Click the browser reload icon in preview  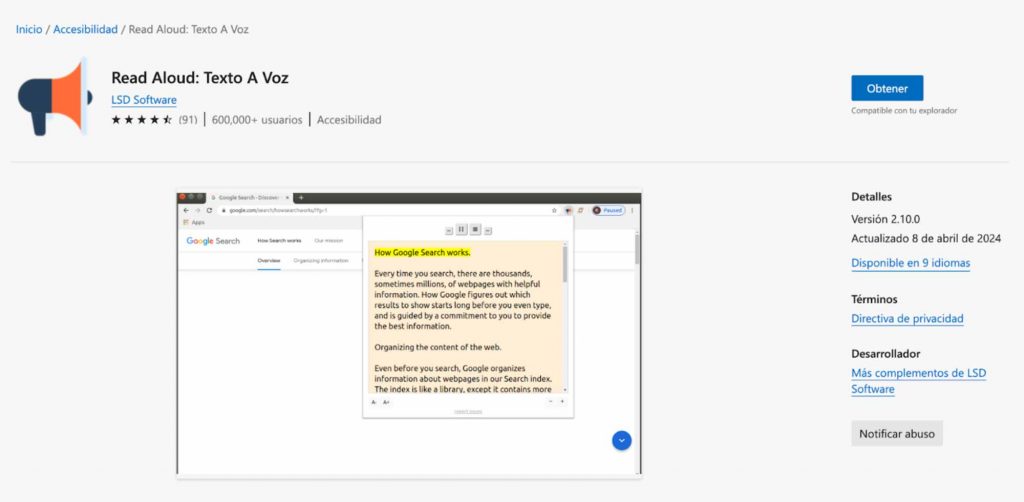tap(210, 210)
